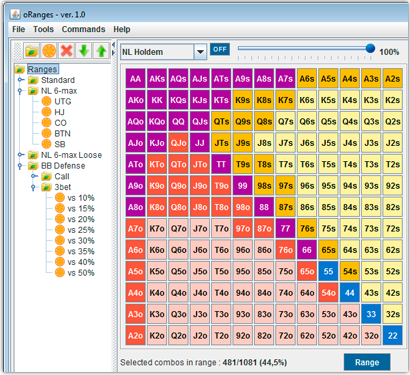Click the BB Defense folder label
The width and height of the screenshot is (410, 375).
[63, 166]
